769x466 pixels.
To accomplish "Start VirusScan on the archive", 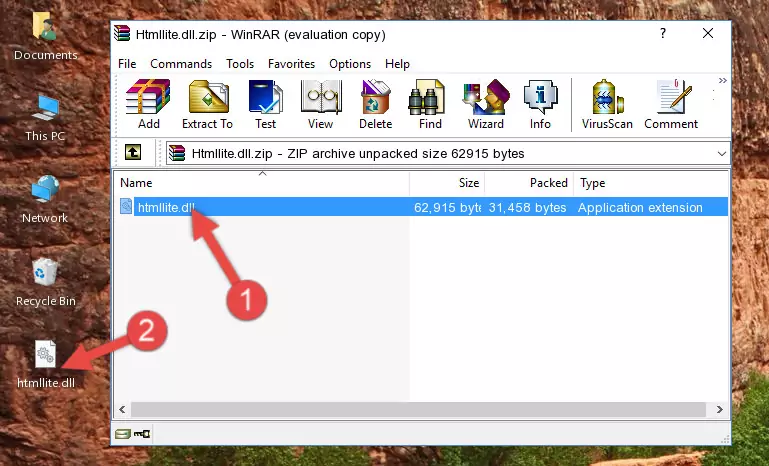I will [x=607, y=104].
